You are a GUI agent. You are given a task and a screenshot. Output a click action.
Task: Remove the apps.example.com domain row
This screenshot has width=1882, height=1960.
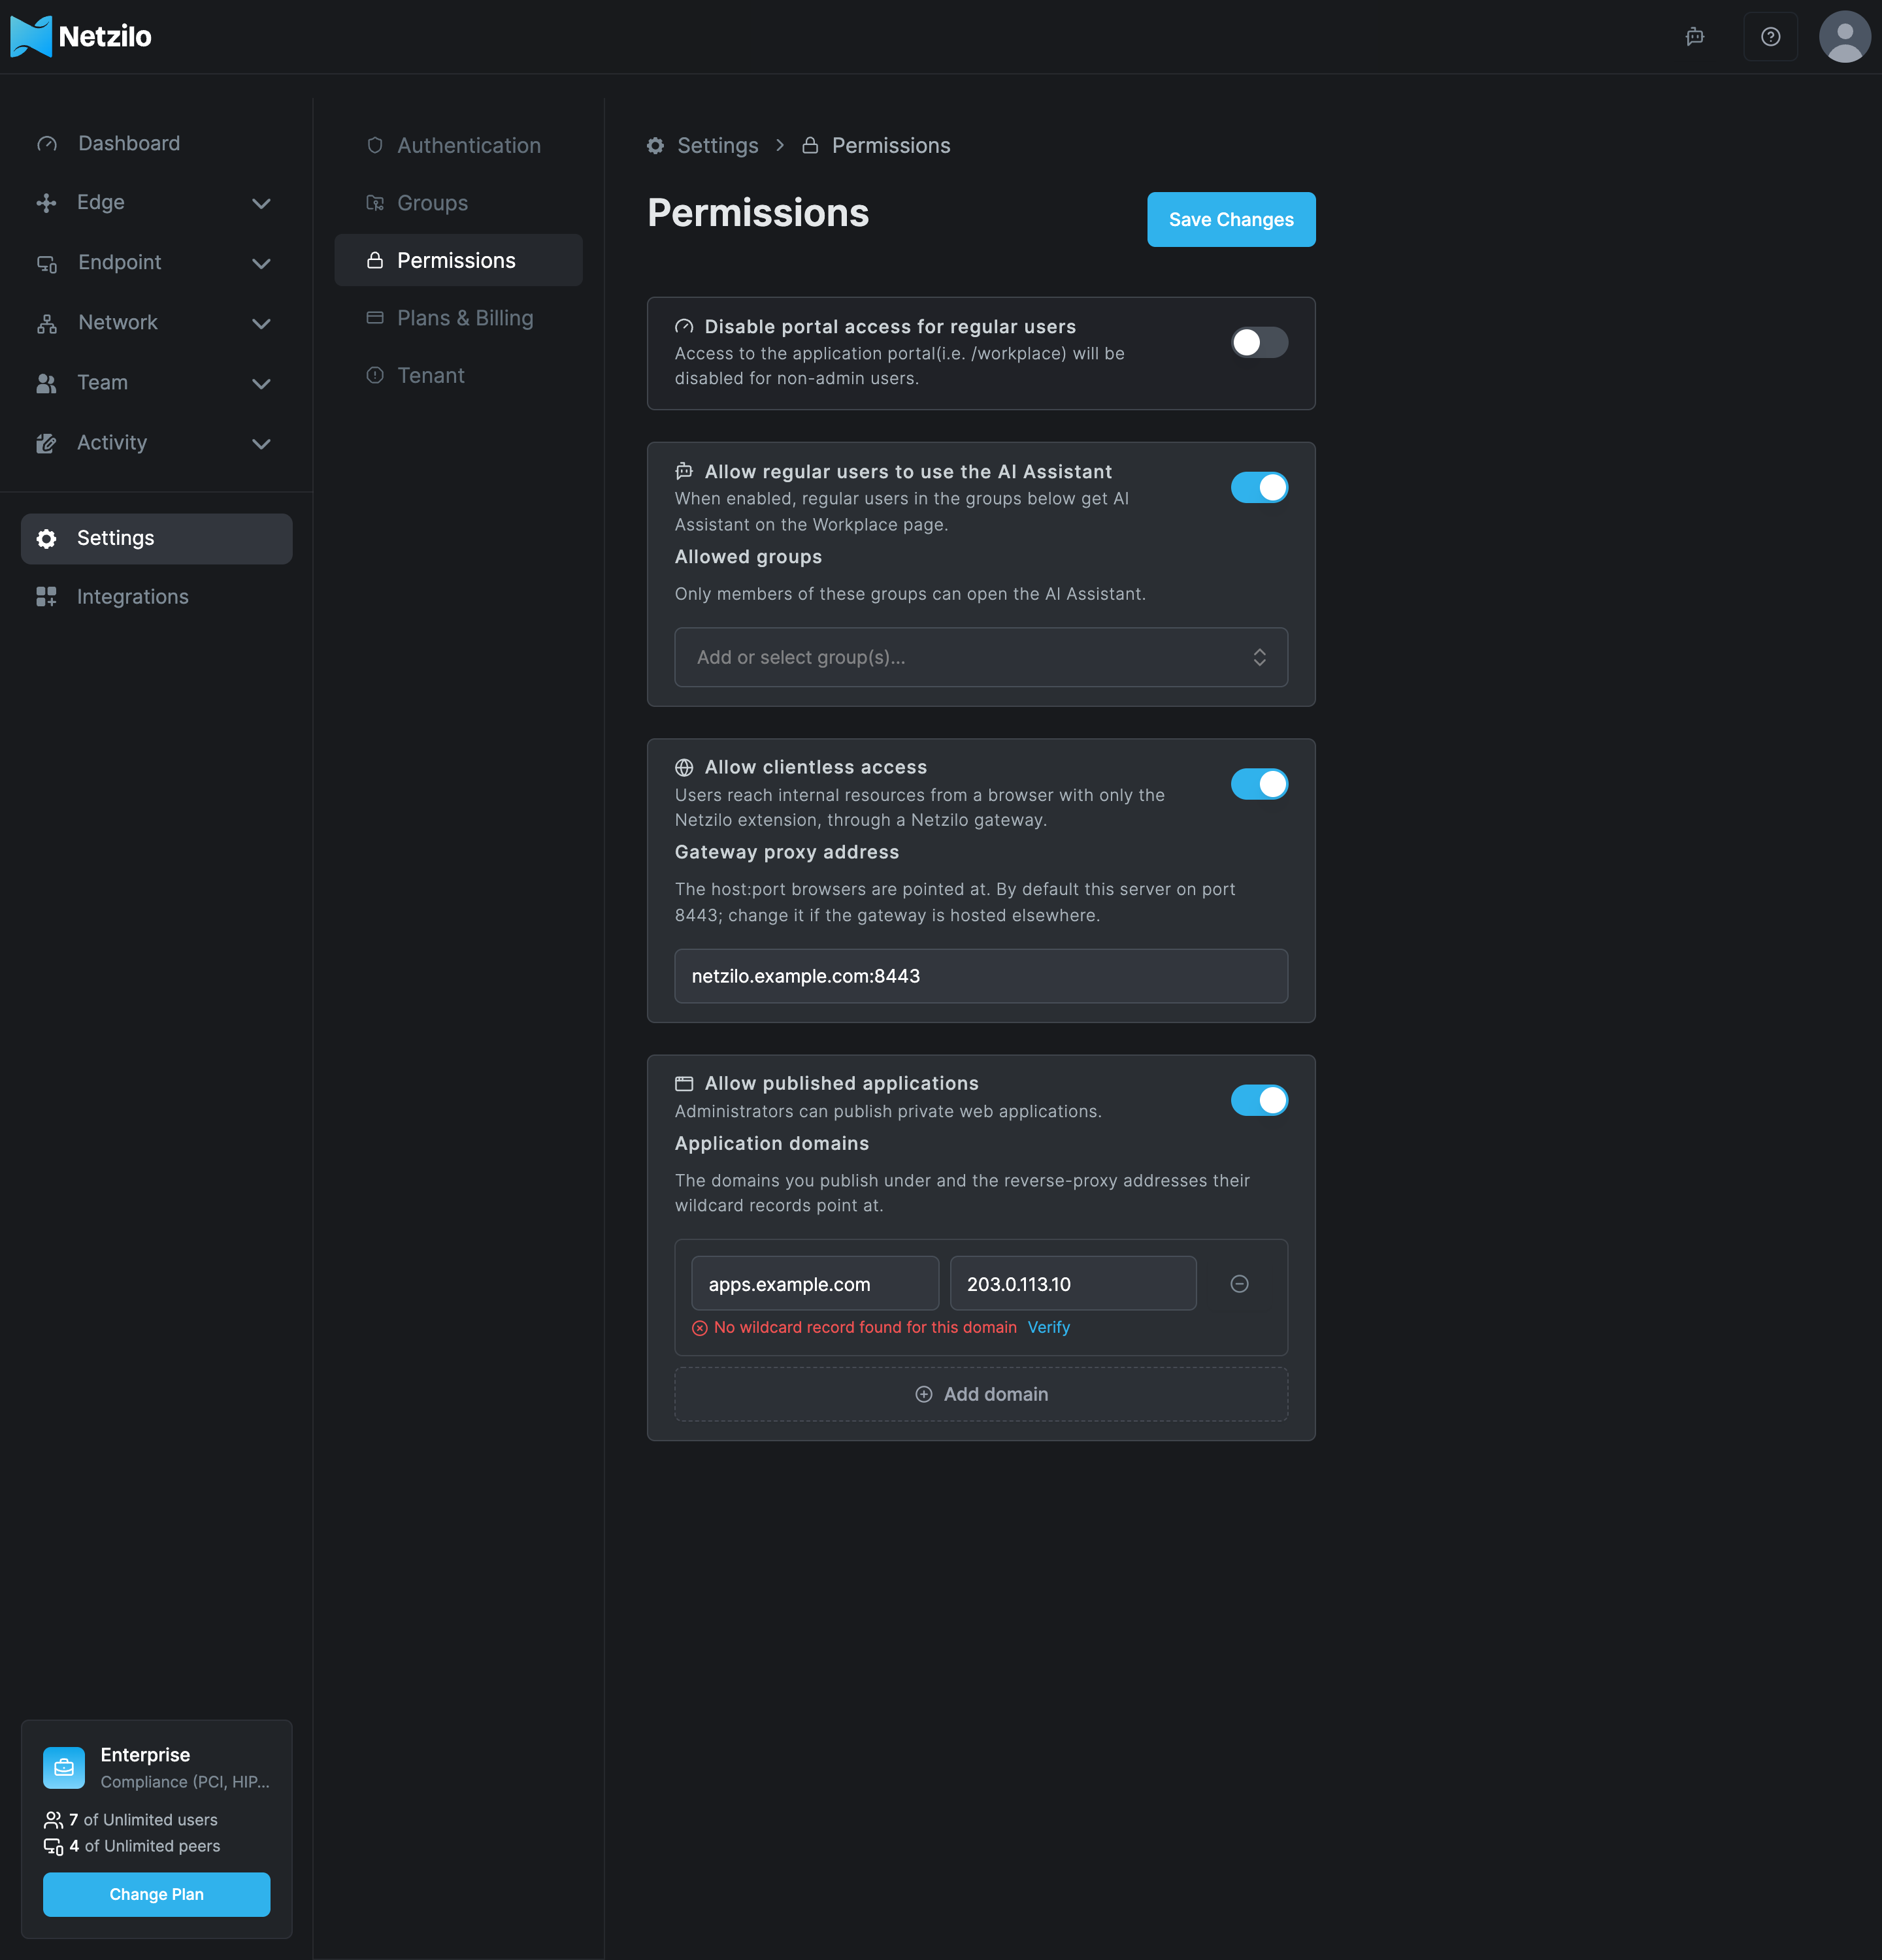1239,1284
